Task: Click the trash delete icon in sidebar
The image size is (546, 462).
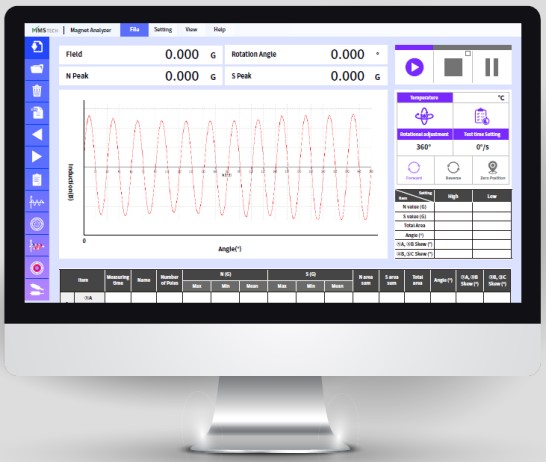Action: point(37,91)
